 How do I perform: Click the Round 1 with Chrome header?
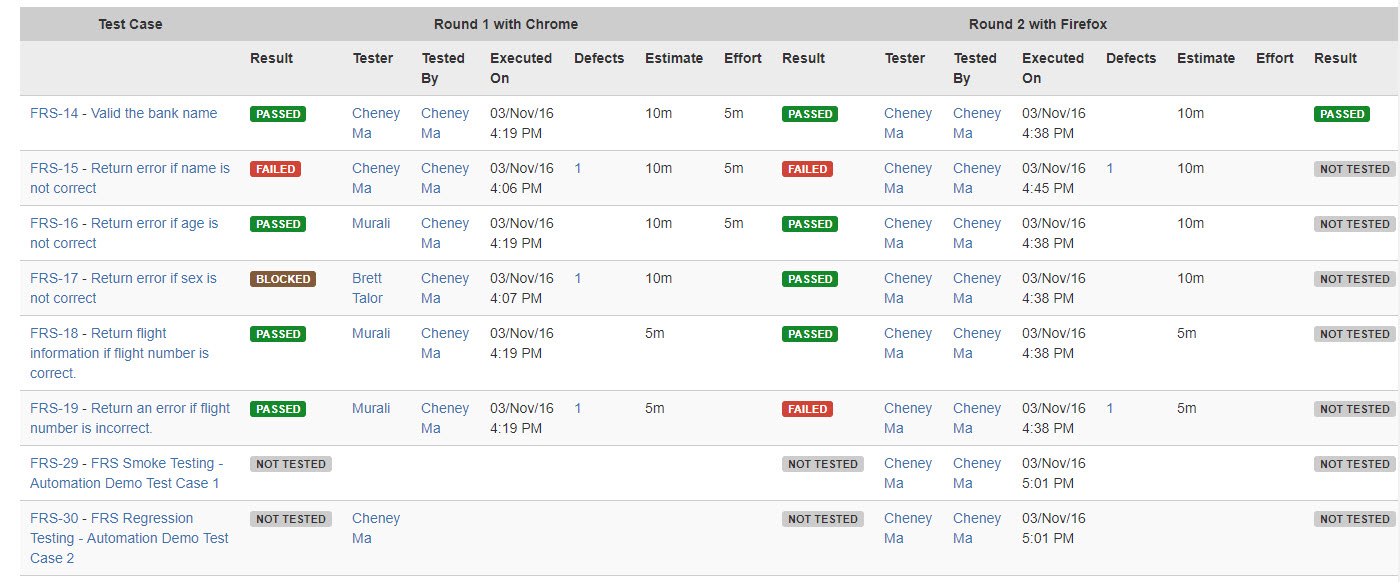click(x=505, y=24)
